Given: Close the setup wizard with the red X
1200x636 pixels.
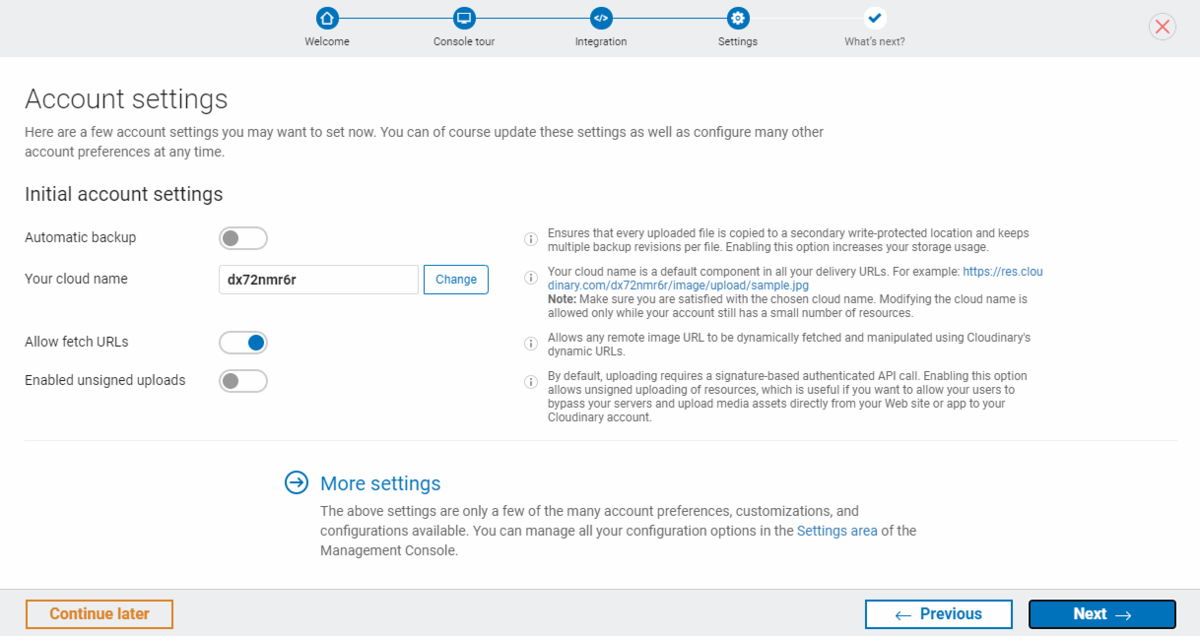Looking at the screenshot, I should [1162, 27].
